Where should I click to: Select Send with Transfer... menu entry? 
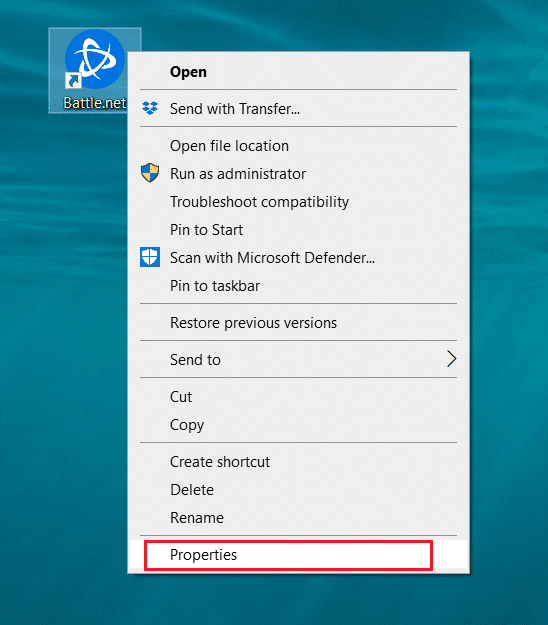click(298, 108)
